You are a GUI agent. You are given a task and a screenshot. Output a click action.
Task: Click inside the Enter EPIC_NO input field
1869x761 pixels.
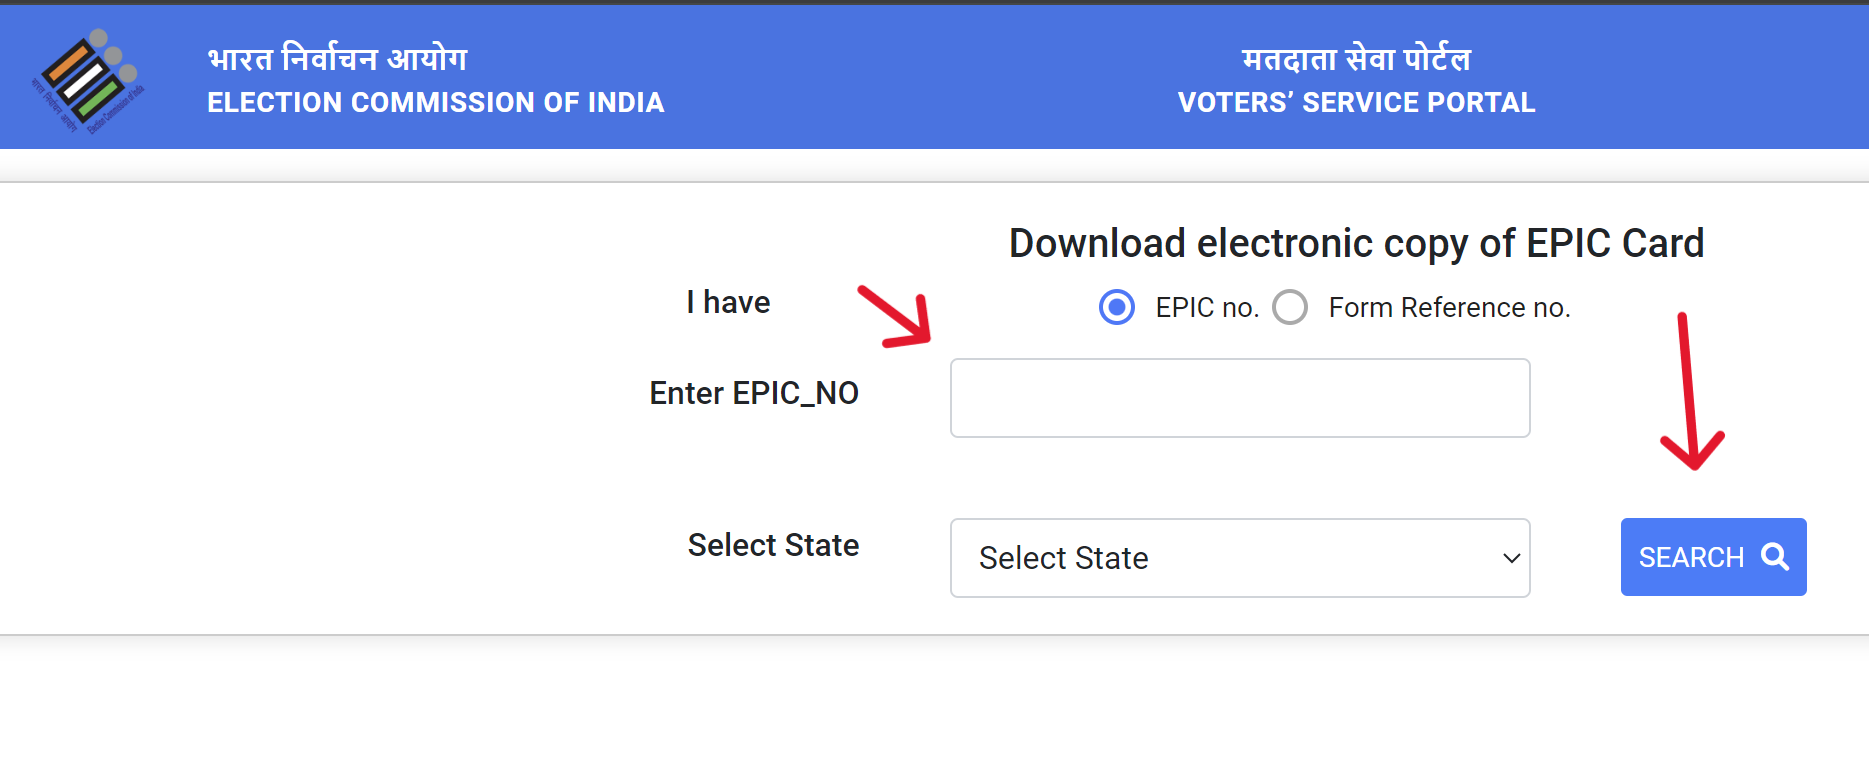(x=1239, y=397)
